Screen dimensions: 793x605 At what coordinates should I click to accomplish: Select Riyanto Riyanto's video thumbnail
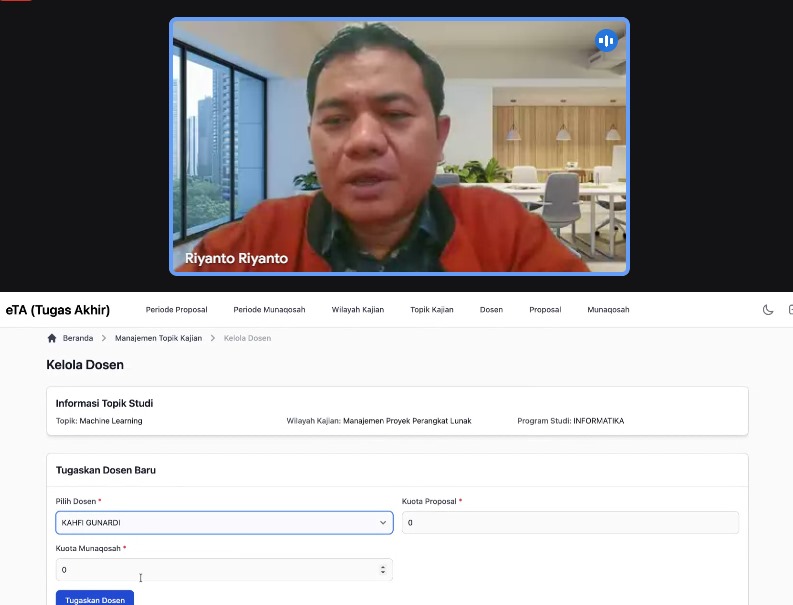(399, 147)
